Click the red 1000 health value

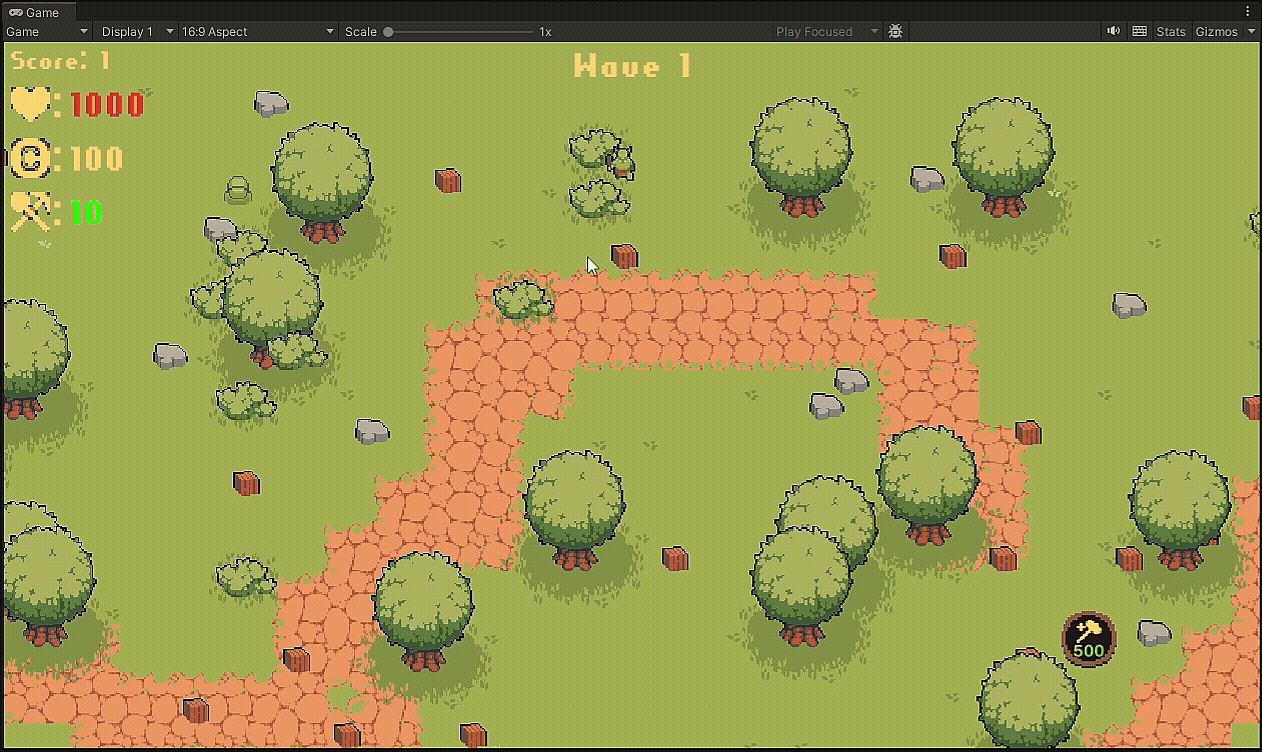[x=107, y=105]
